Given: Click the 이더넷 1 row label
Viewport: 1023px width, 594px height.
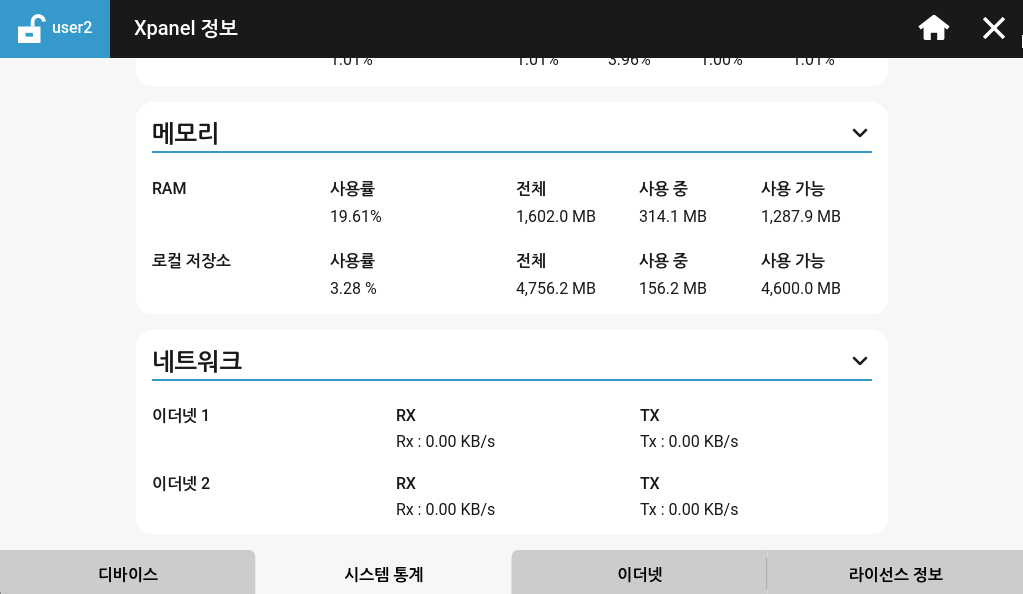Looking at the screenshot, I should click(180, 415).
